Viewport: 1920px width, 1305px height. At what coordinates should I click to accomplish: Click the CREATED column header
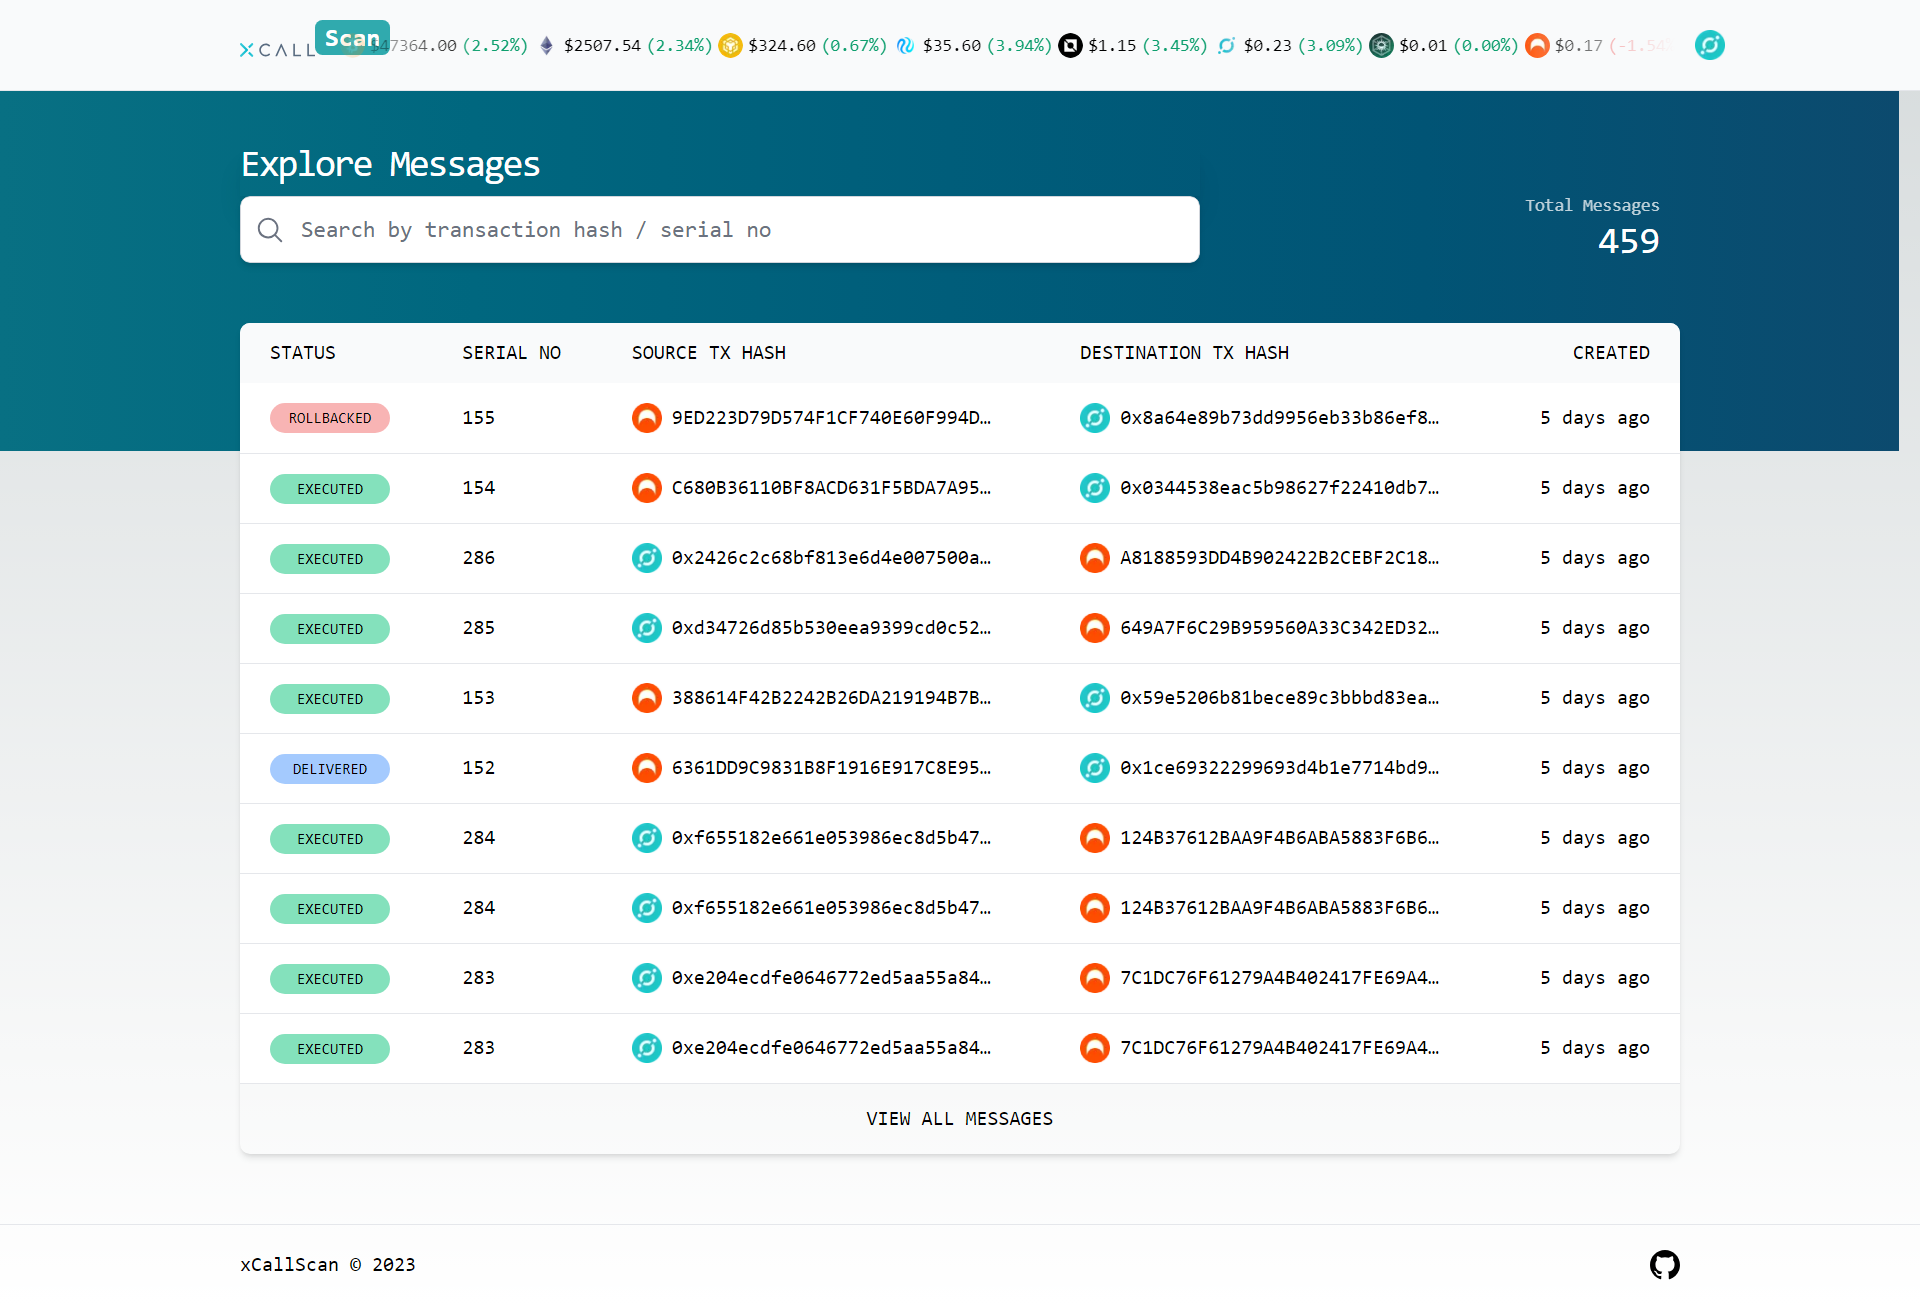pyautogui.click(x=1610, y=353)
